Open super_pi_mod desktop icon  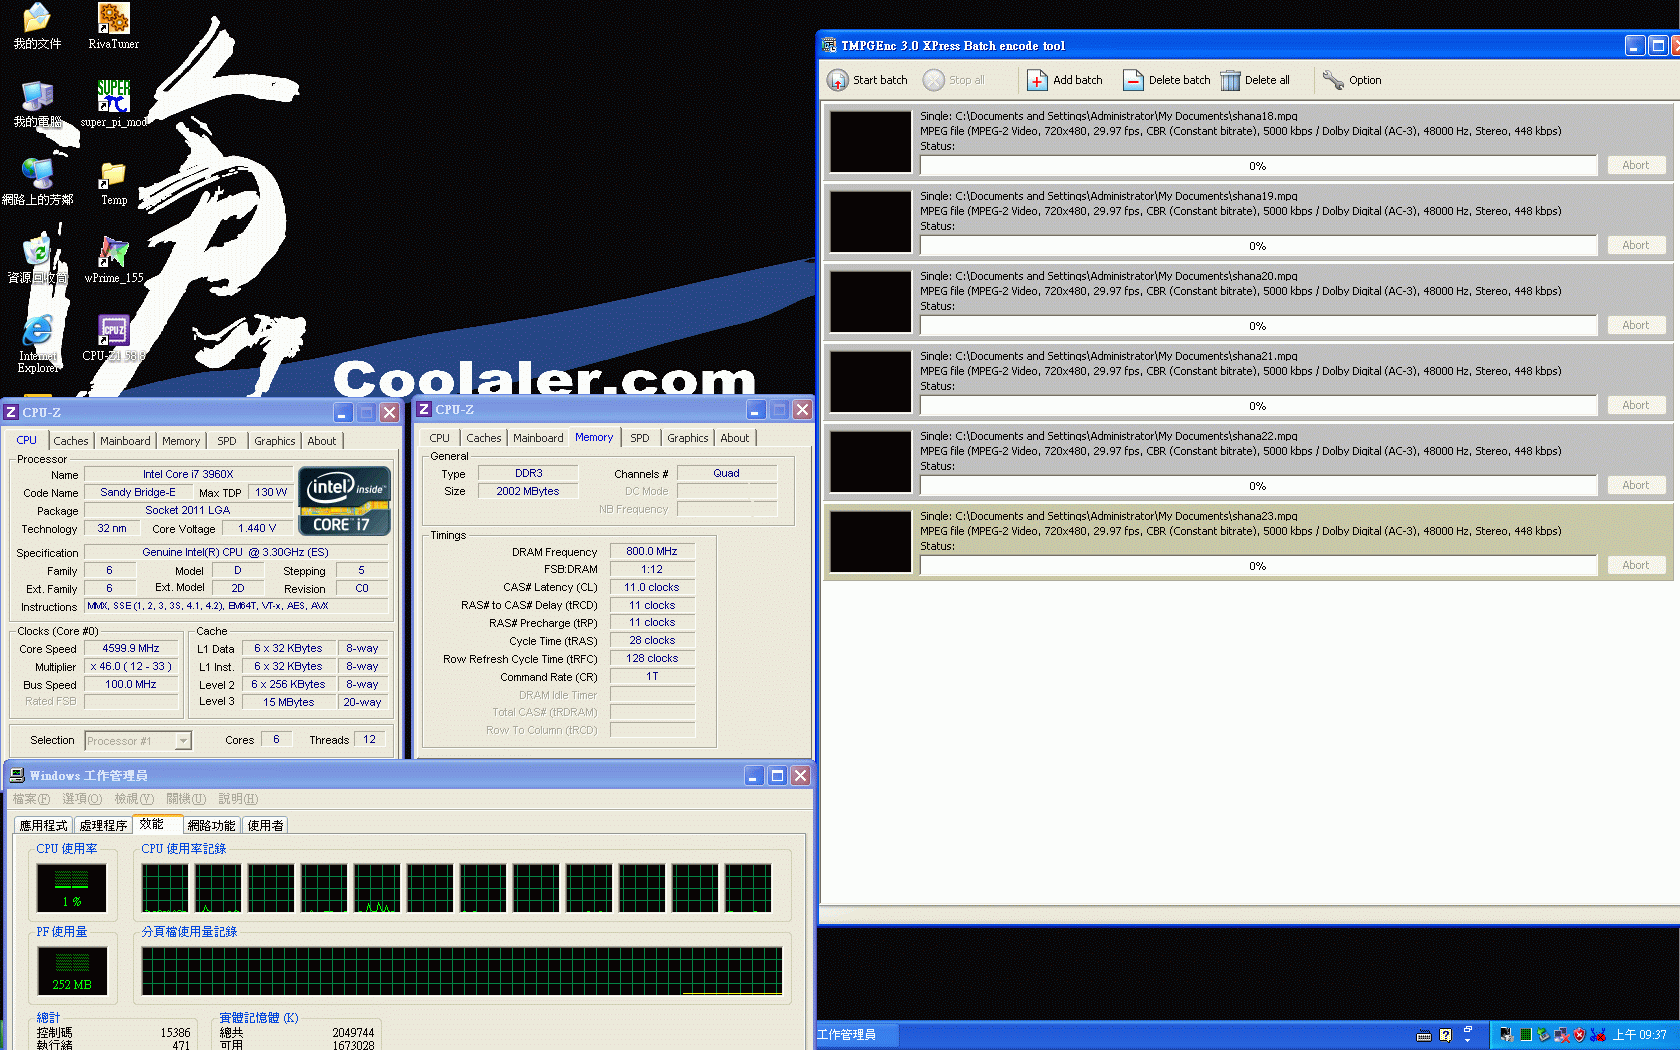[113, 96]
